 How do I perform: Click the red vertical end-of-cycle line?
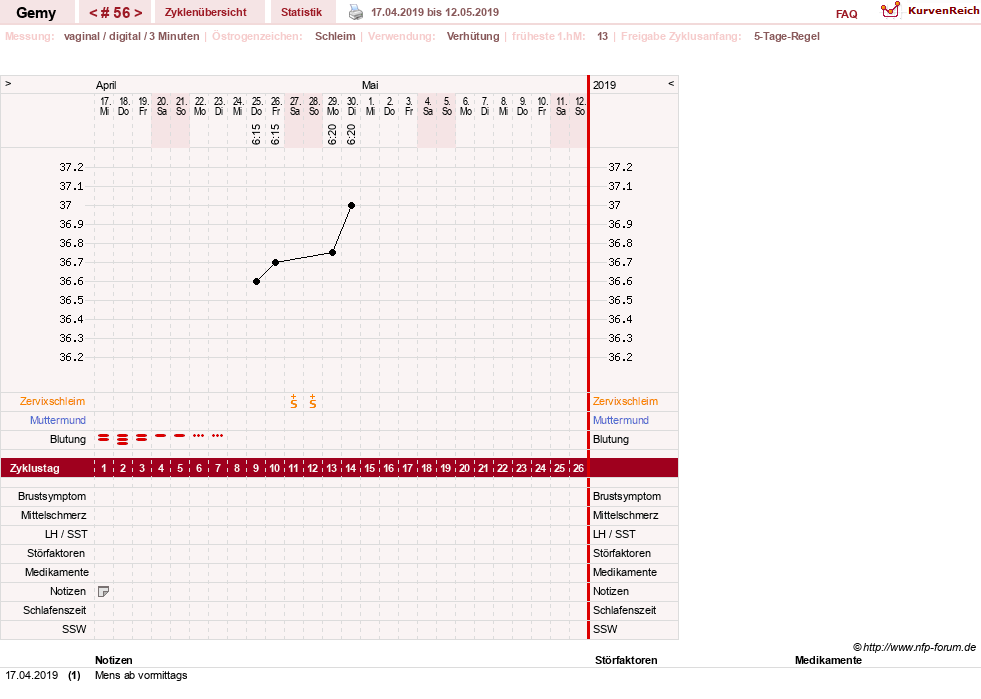[588, 357]
